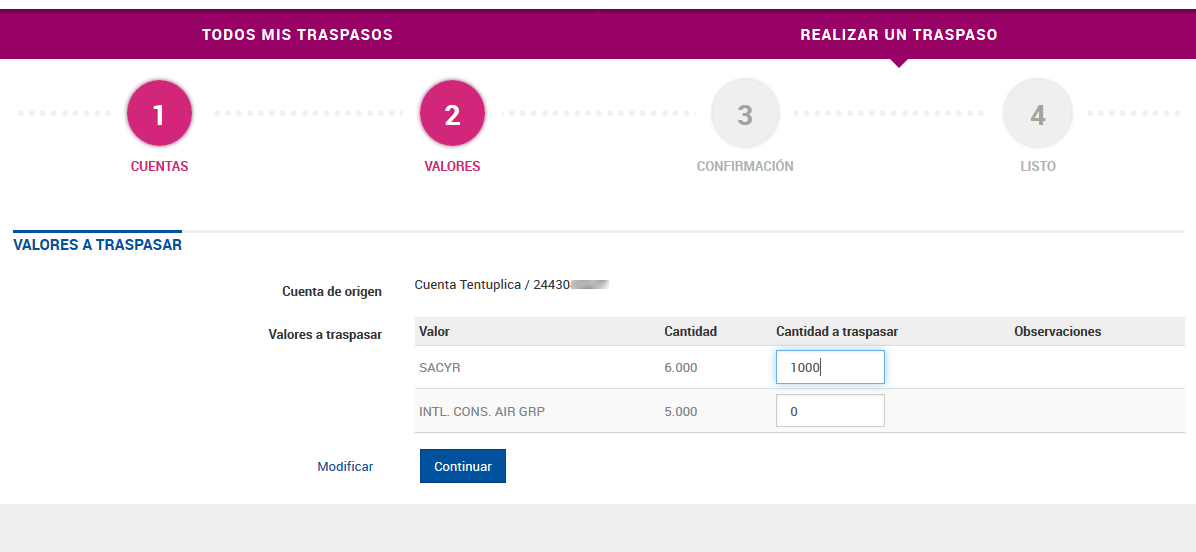Screen dimensions: 1196x552
Task: Click the Modificar link
Action: [346, 467]
